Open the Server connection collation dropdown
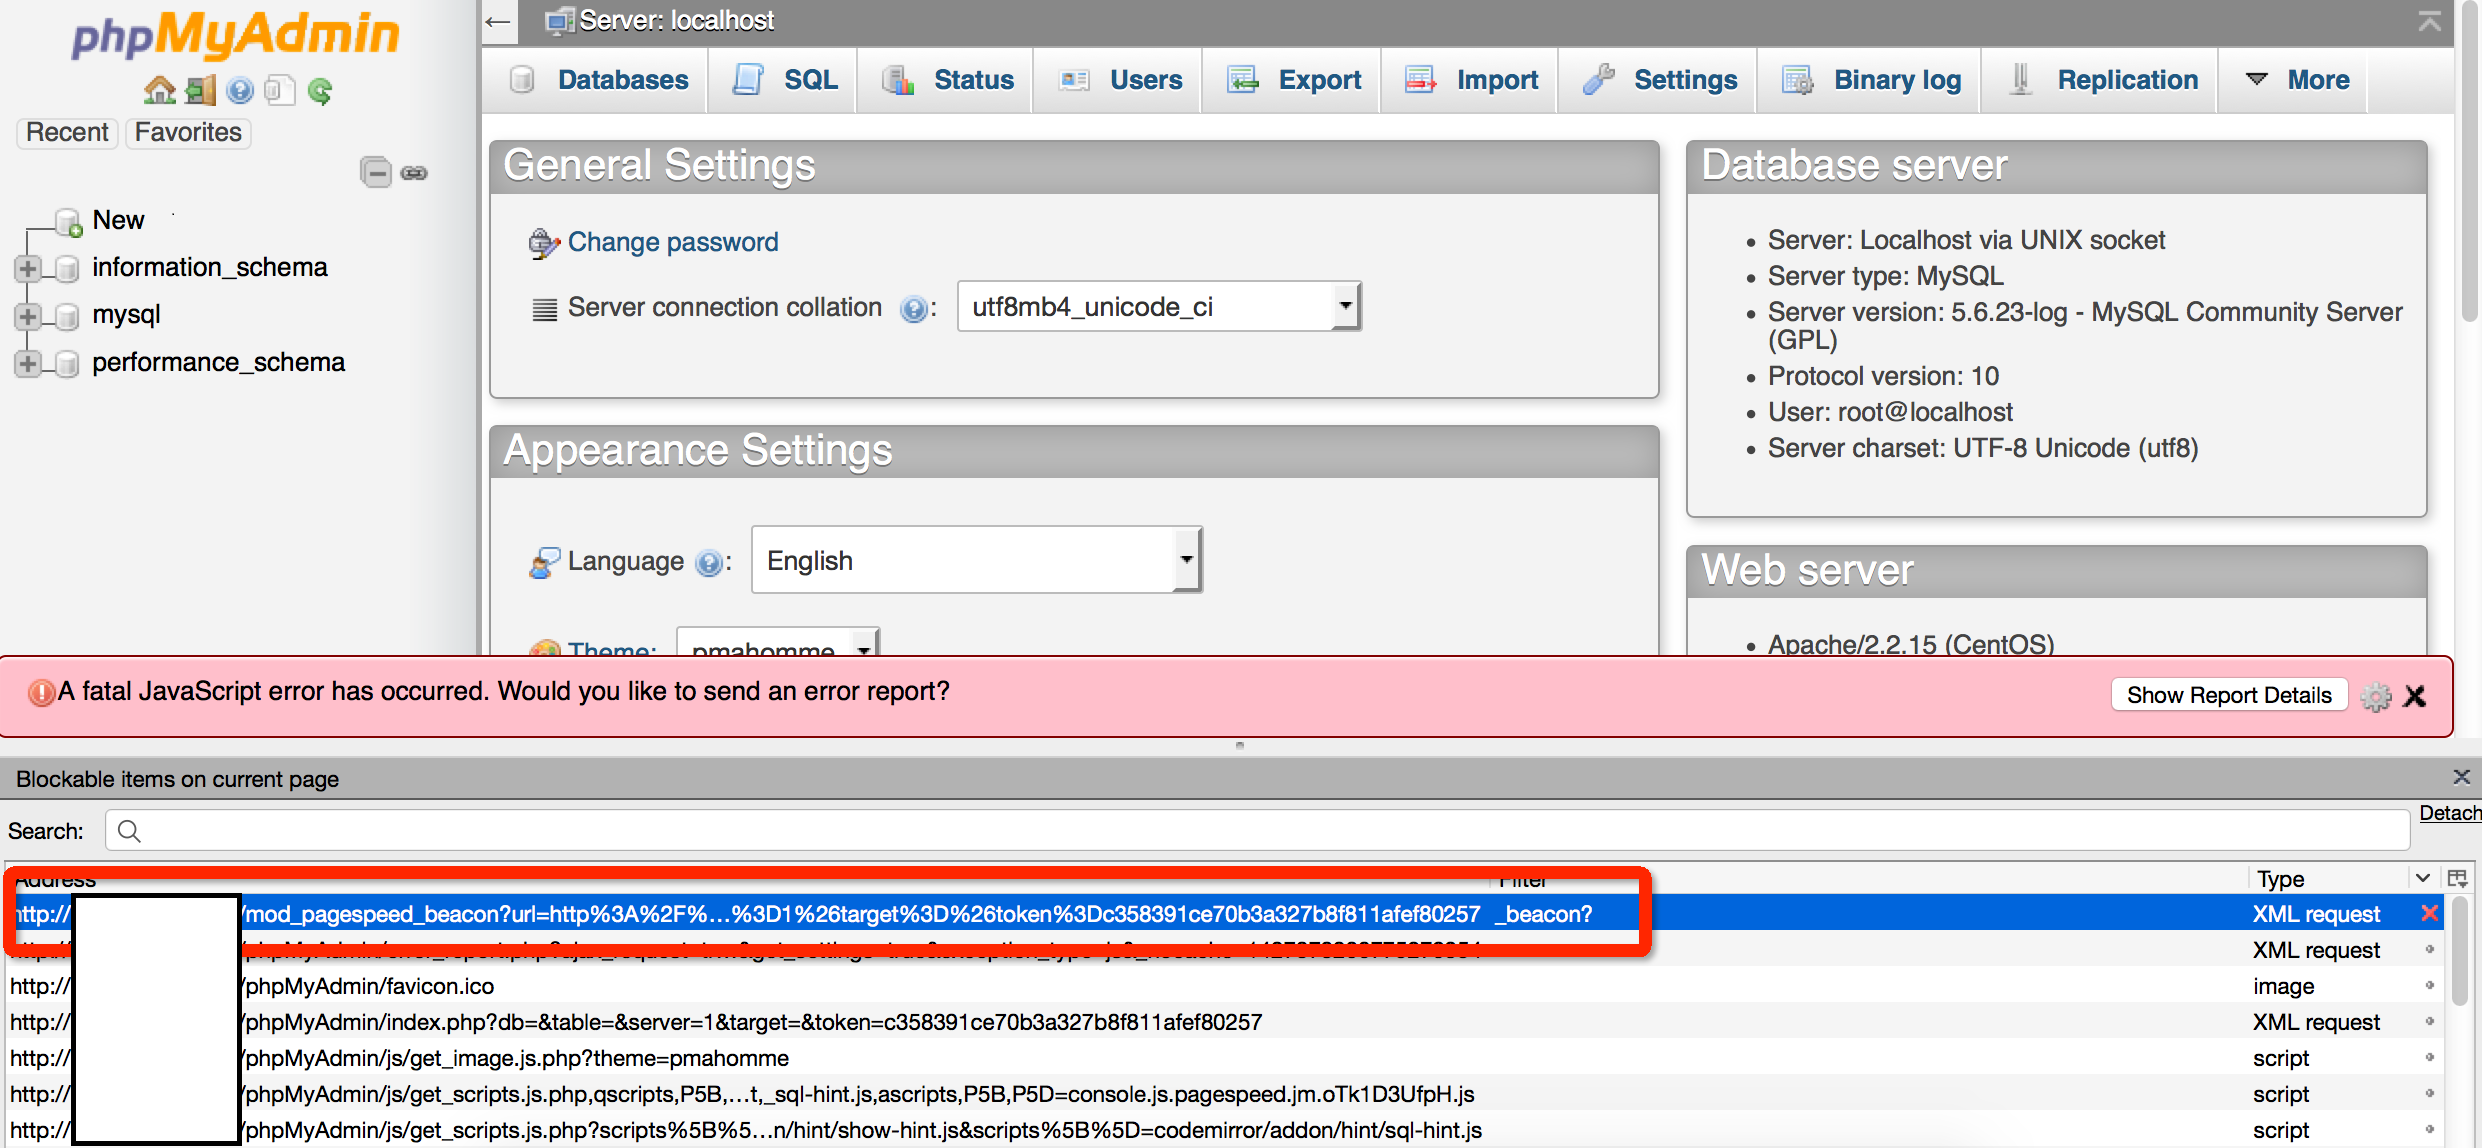This screenshot has width=2482, height=1148. click(x=1159, y=306)
